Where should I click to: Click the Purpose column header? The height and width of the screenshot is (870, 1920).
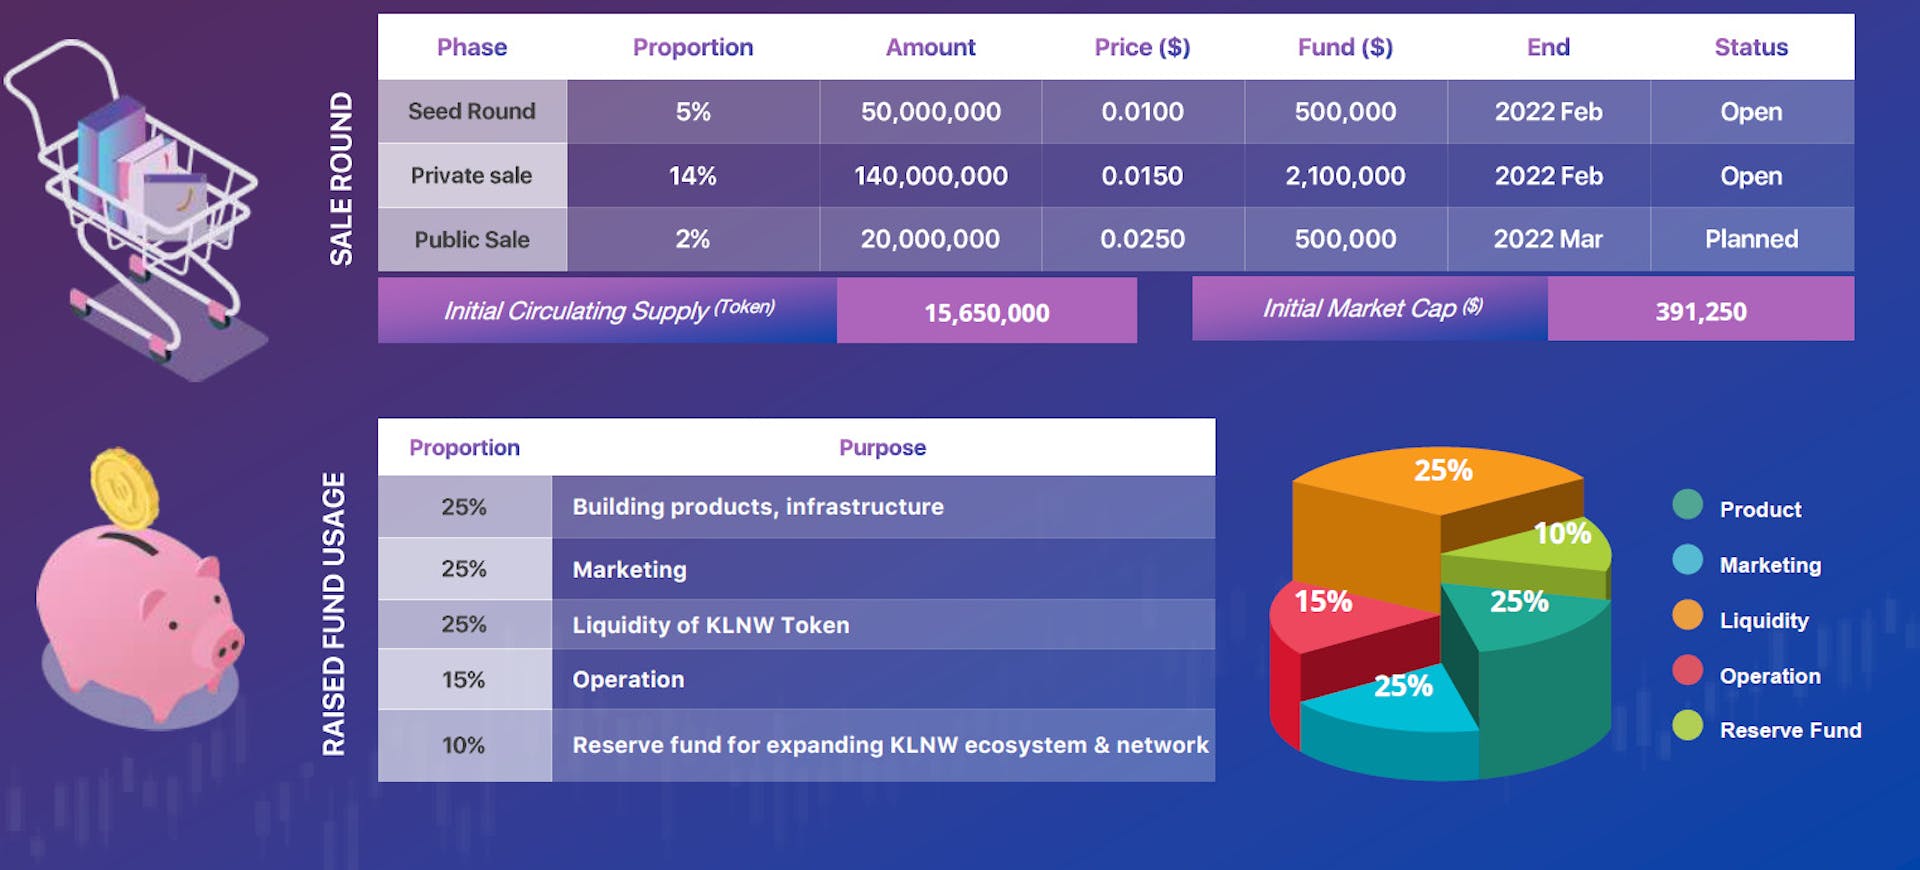[x=882, y=447]
